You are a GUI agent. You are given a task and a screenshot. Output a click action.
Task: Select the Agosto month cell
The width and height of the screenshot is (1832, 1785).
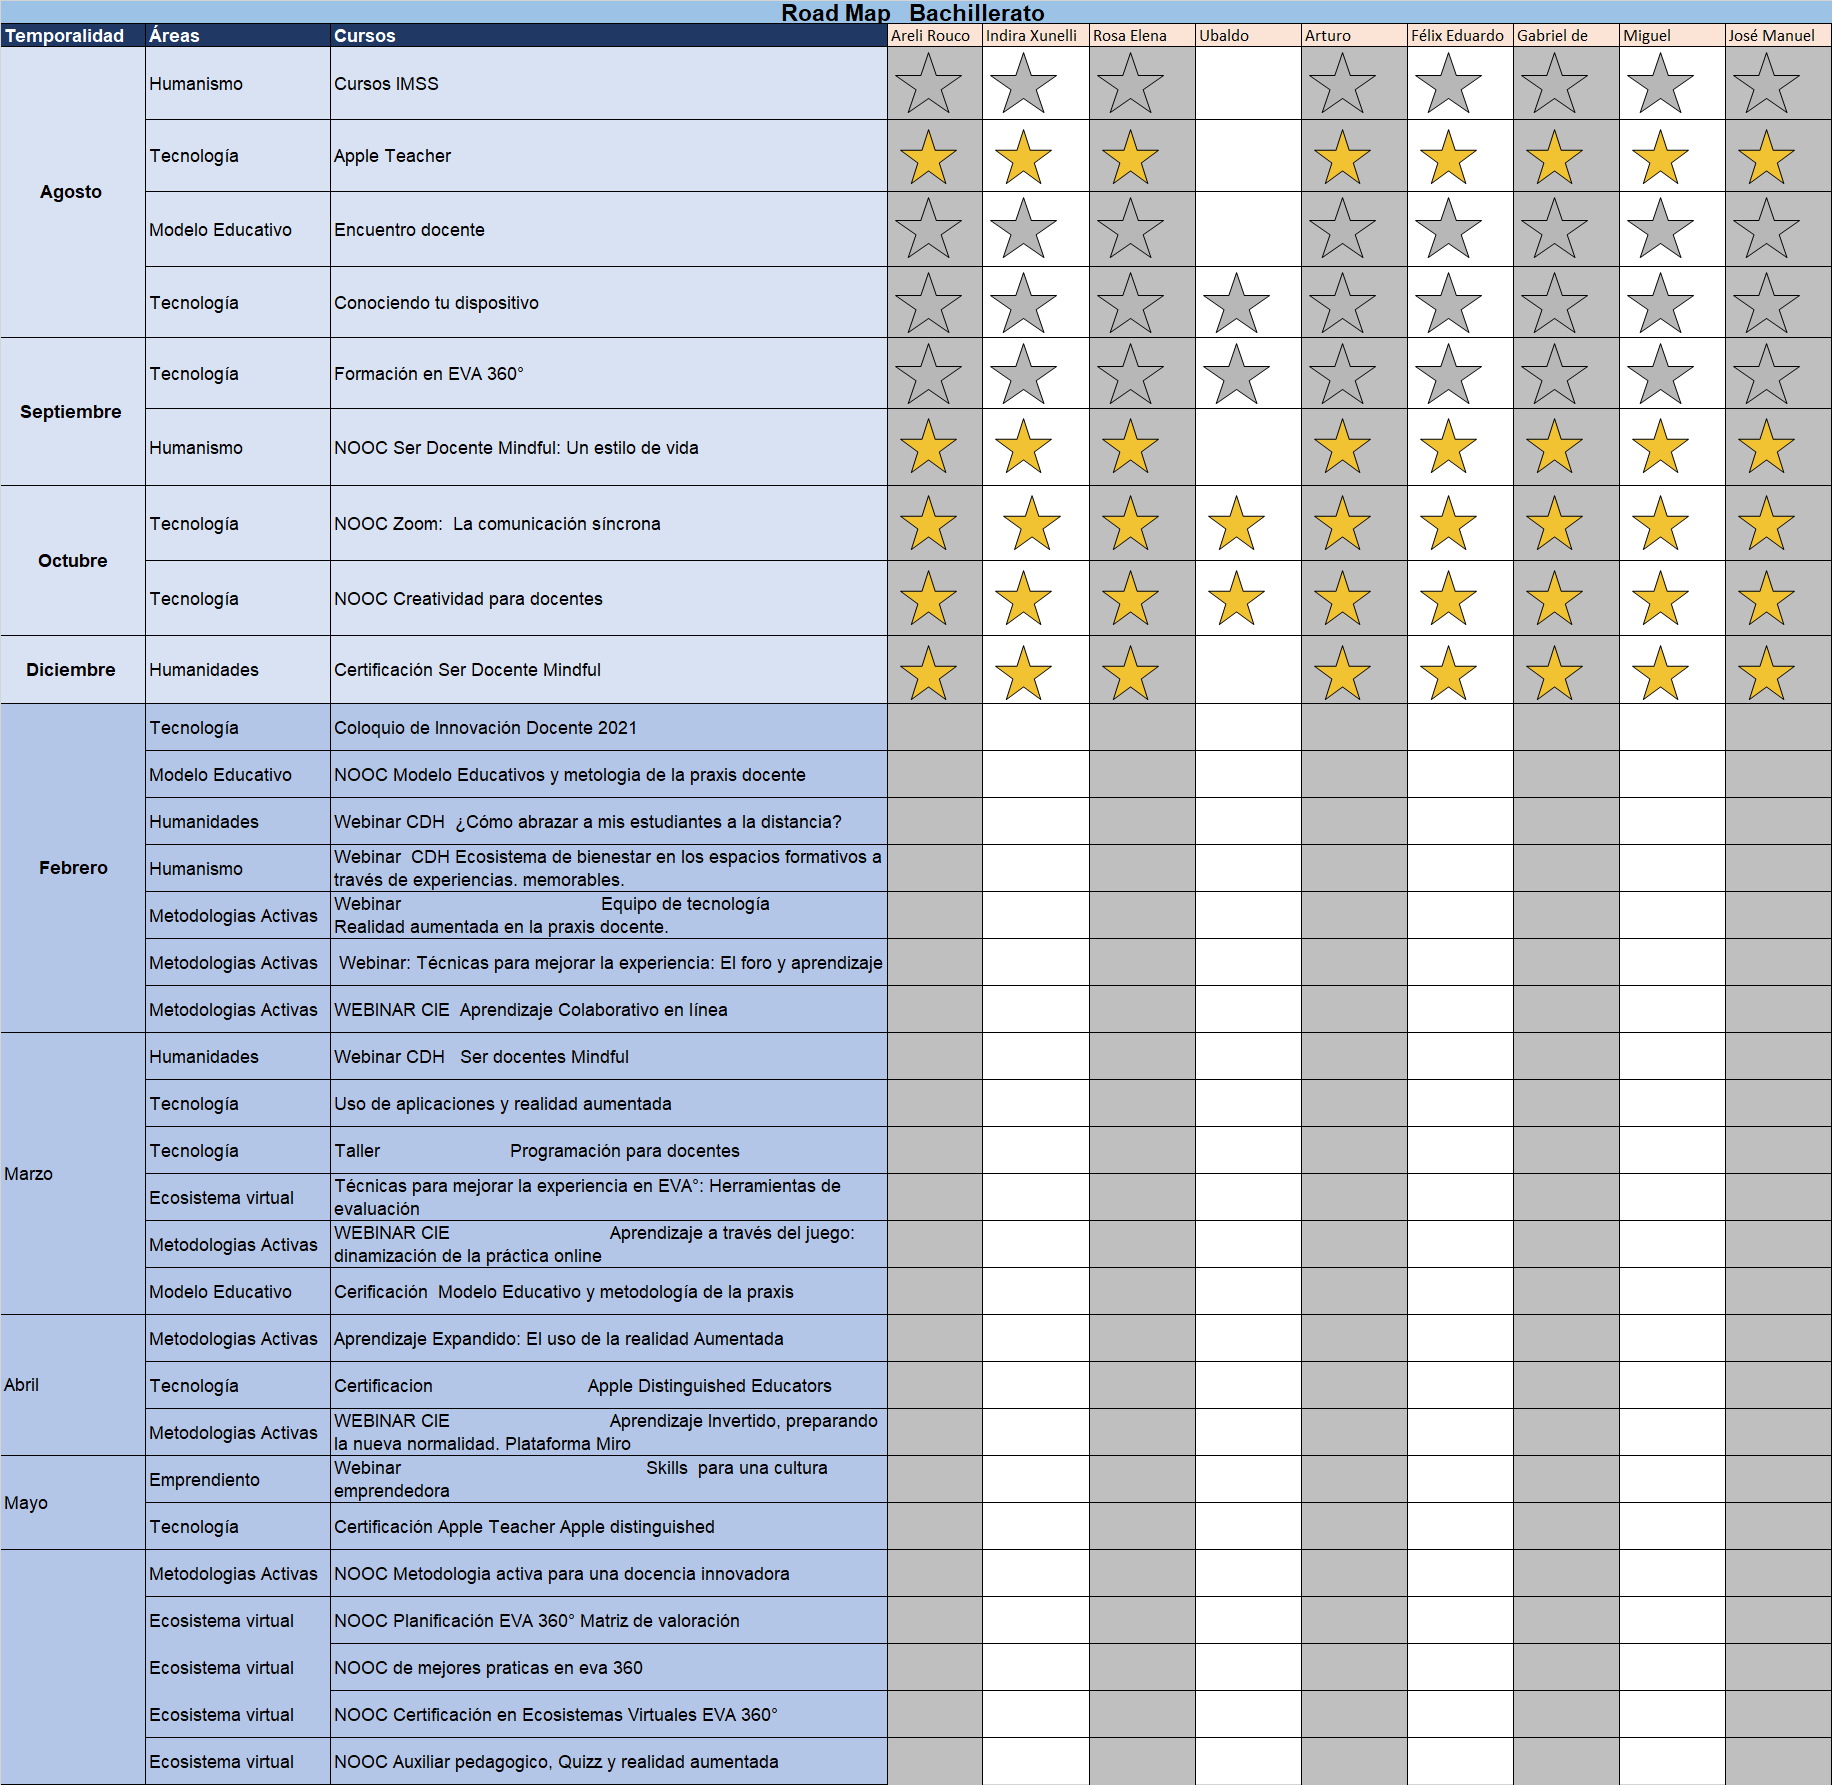point(73,192)
